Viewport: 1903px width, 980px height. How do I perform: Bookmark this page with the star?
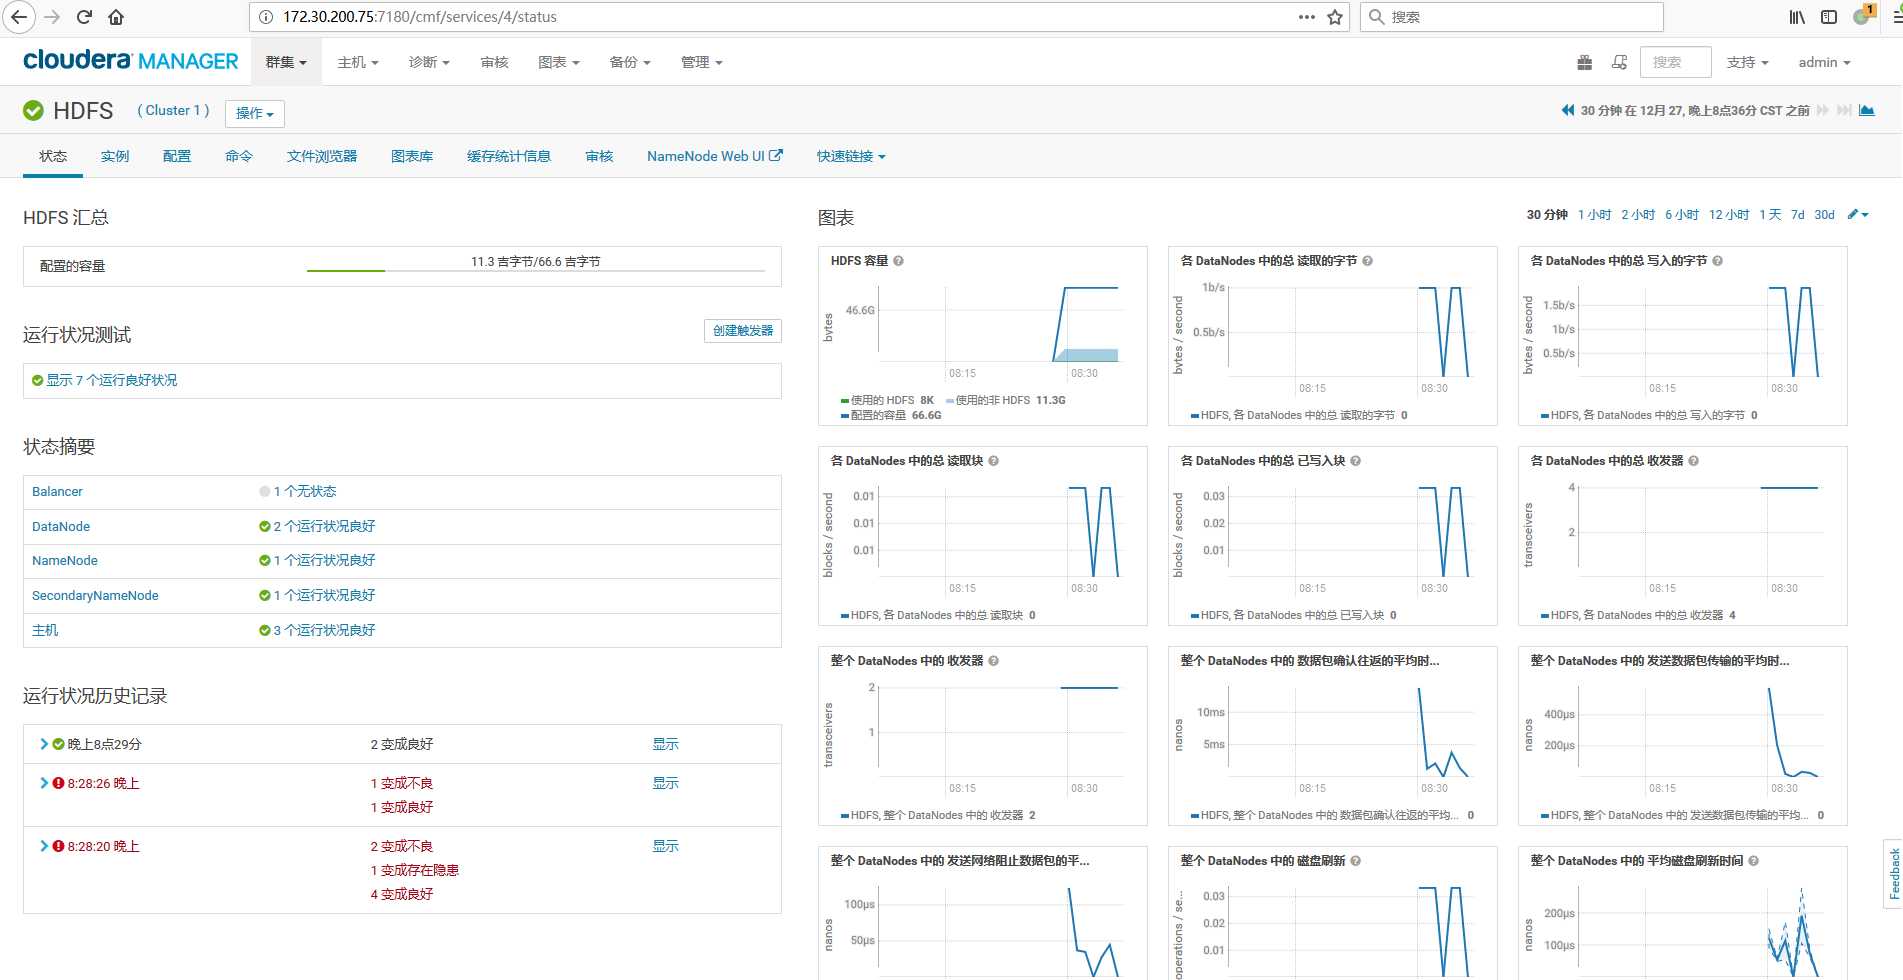1334,17
